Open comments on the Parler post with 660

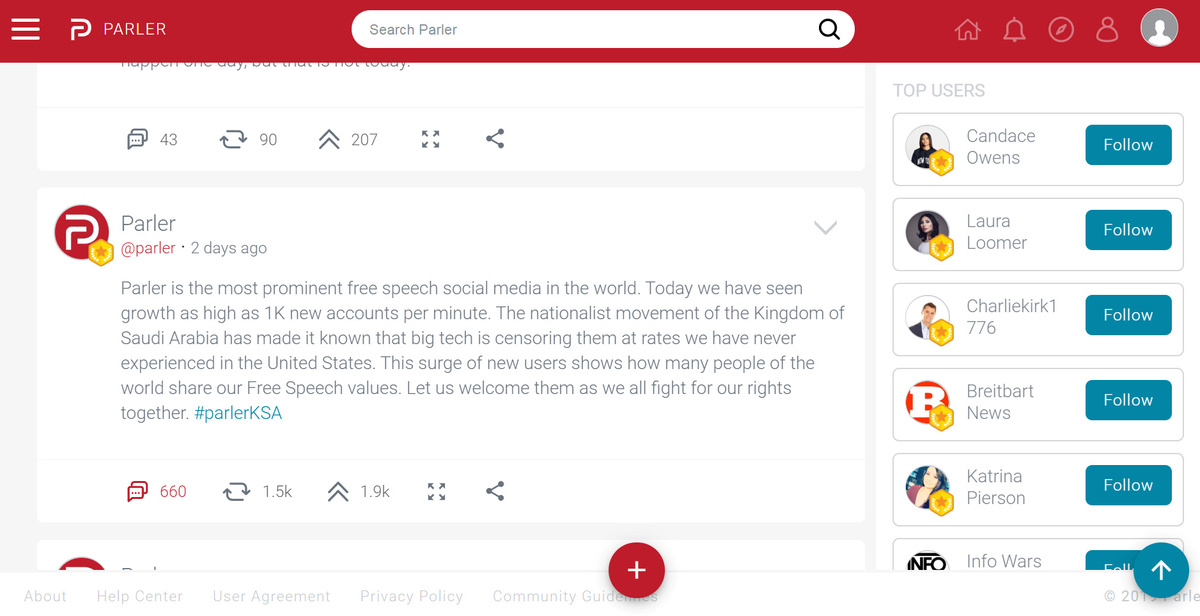click(x=138, y=491)
